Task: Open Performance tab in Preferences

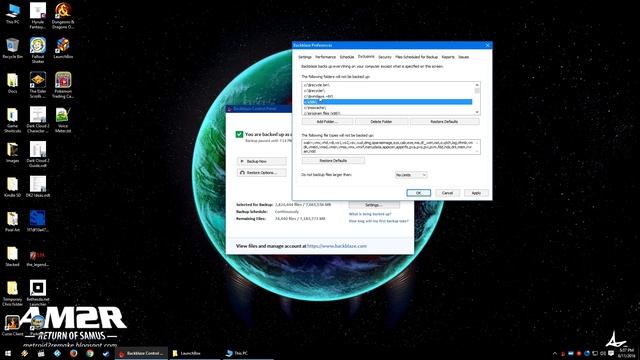Action: 325,57
